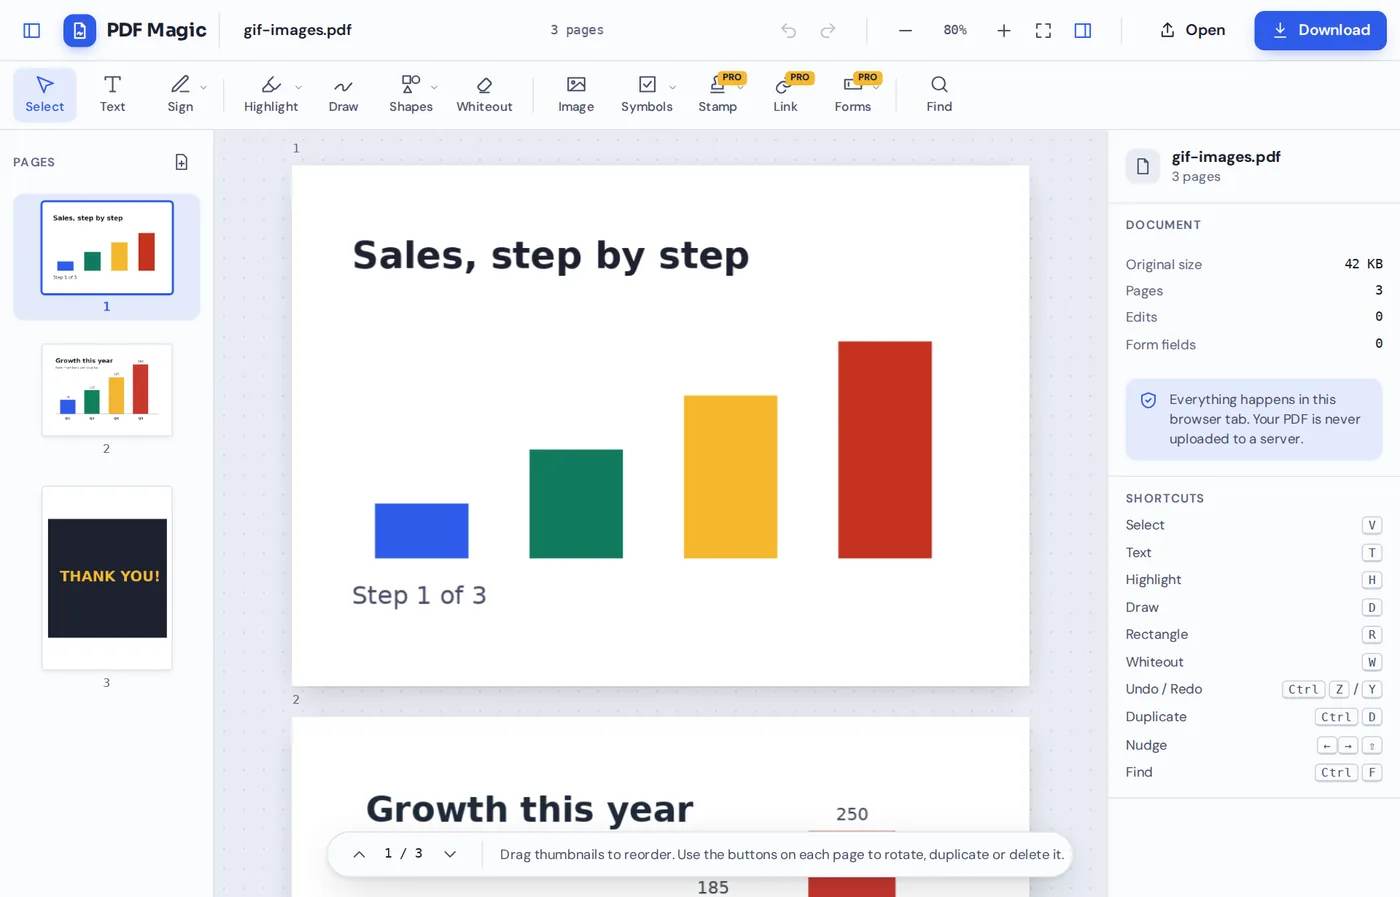
Task: Select the Select tool
Action: tap(45, 94)
